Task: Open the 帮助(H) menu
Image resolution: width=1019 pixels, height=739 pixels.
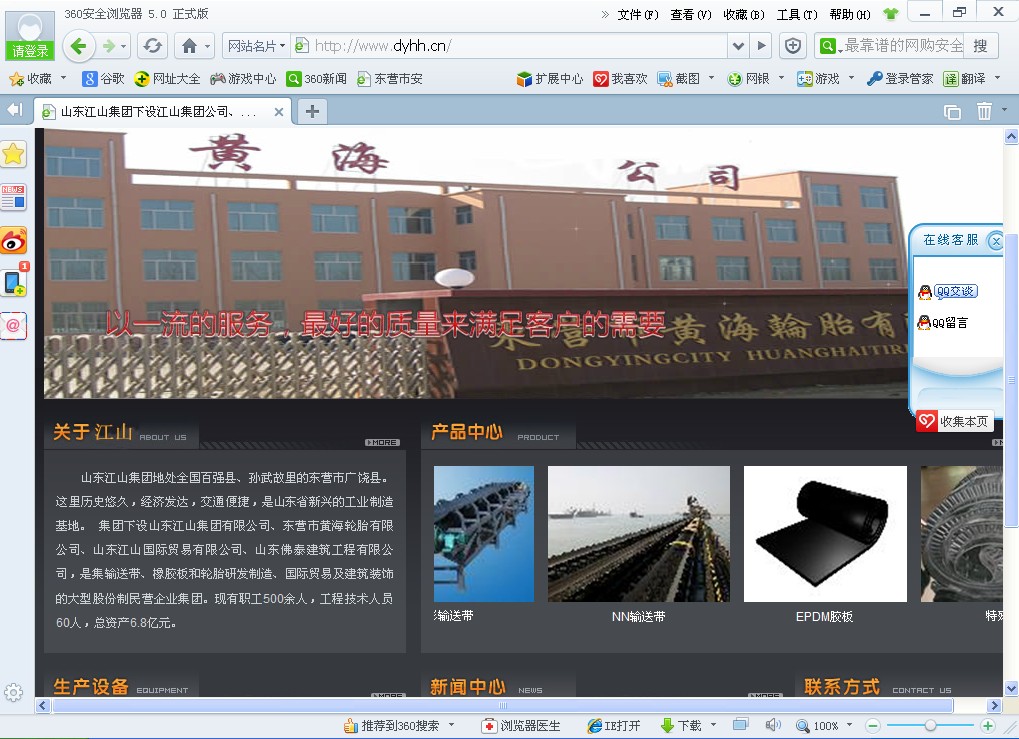Action: (850, 14)
